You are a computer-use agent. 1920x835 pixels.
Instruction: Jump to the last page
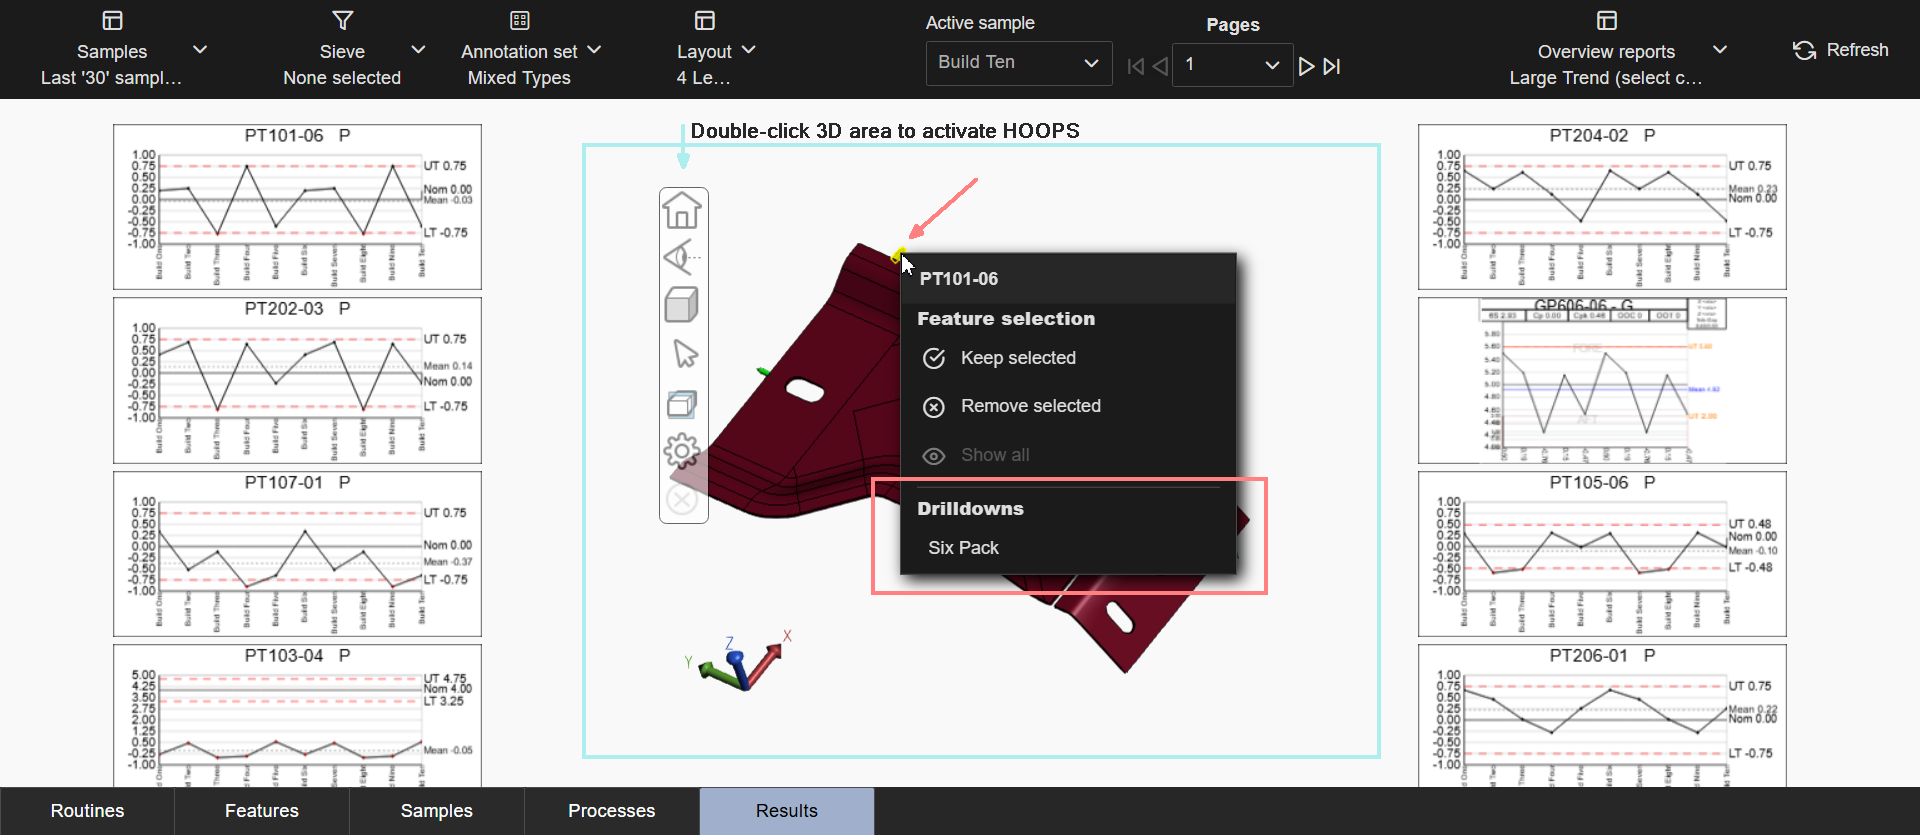(1332, 67)
